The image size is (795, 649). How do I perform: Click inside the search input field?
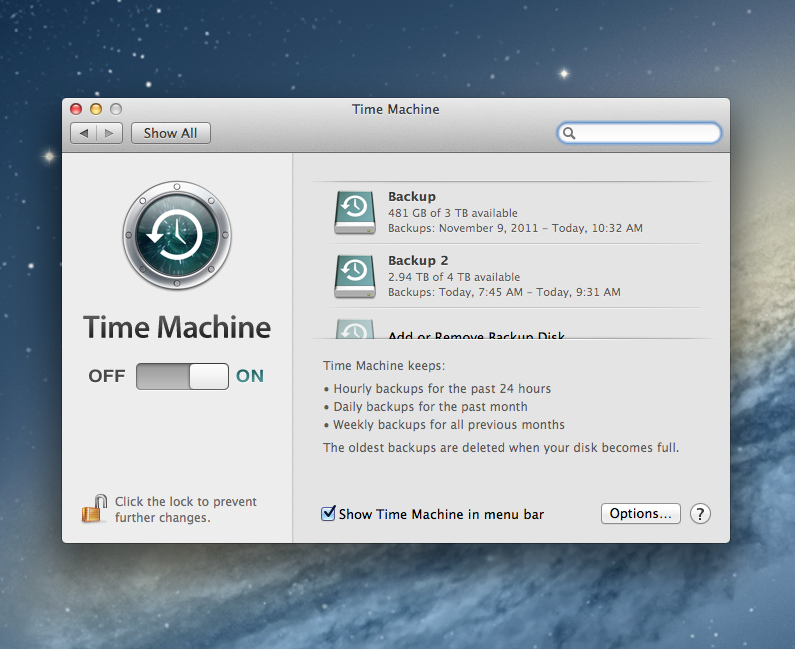pyautogui.click(x=645, y=133)
